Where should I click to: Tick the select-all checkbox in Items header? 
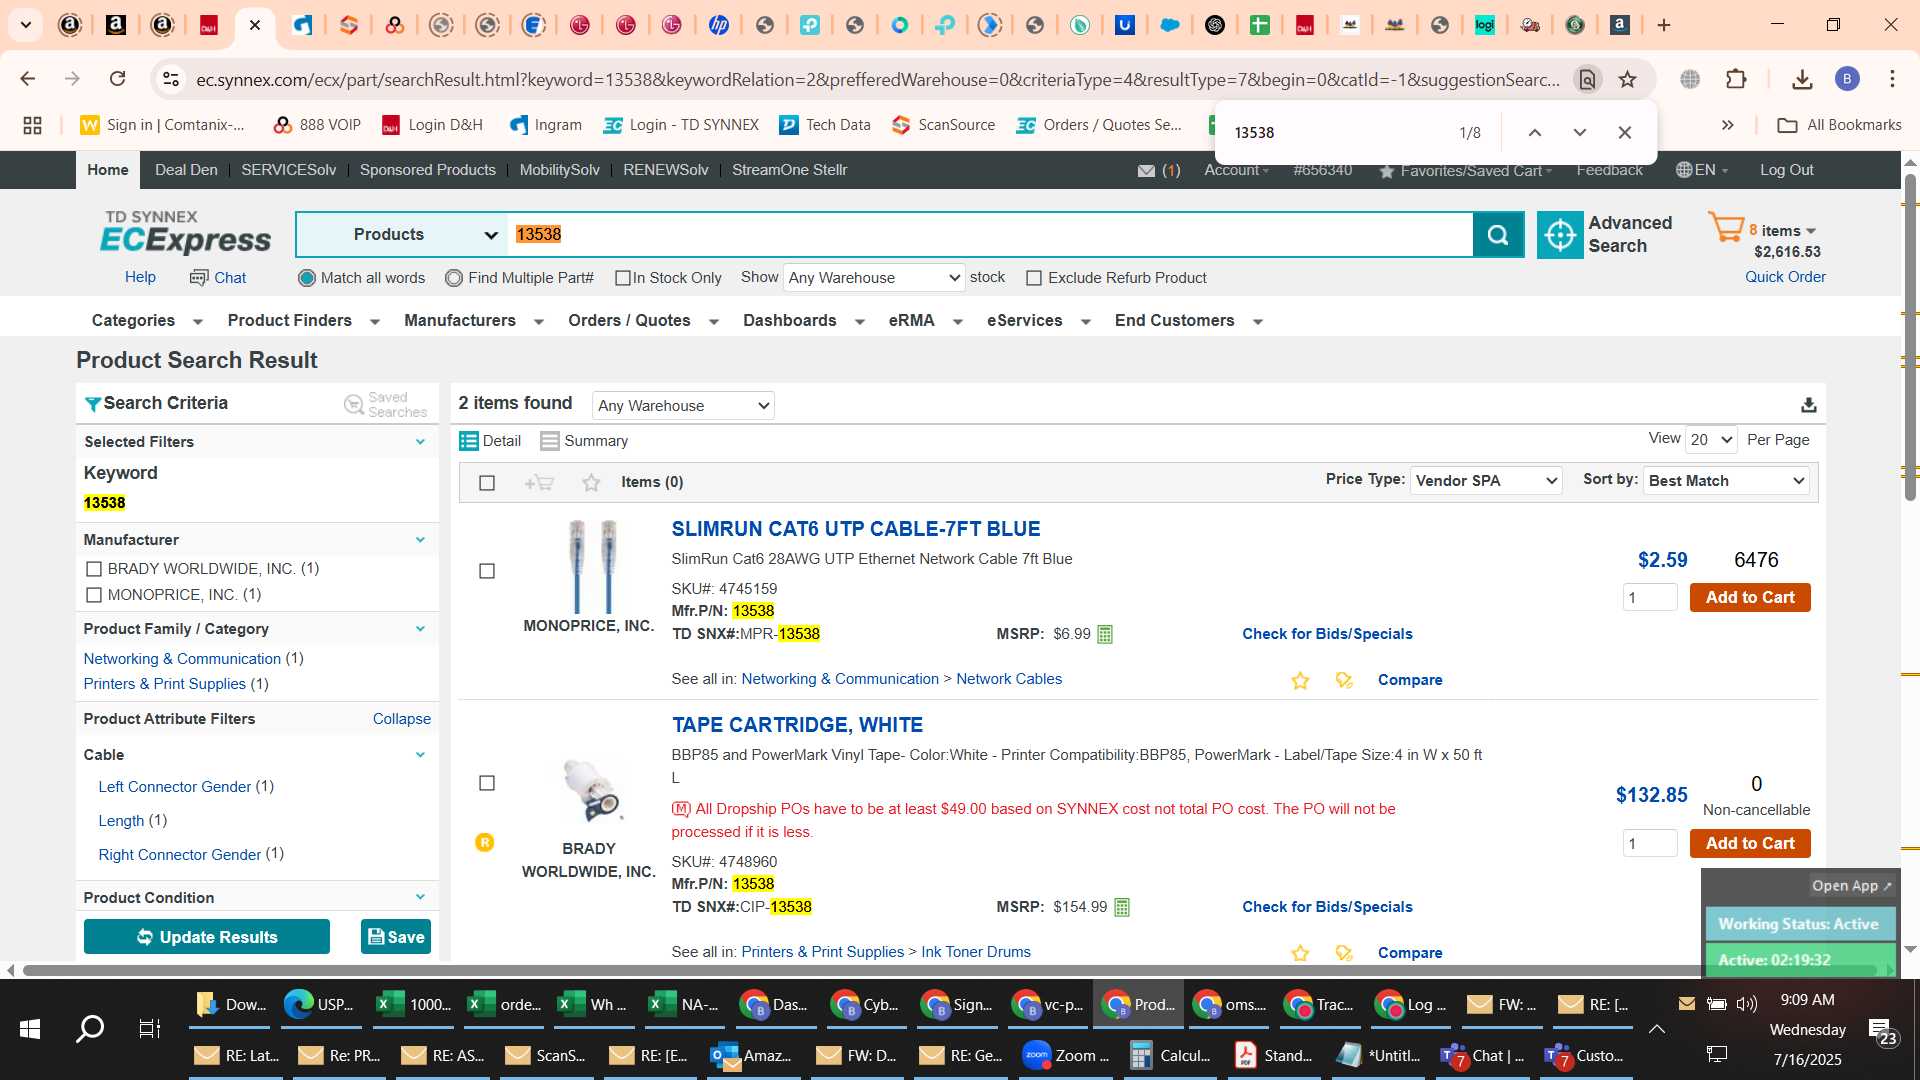487,483
